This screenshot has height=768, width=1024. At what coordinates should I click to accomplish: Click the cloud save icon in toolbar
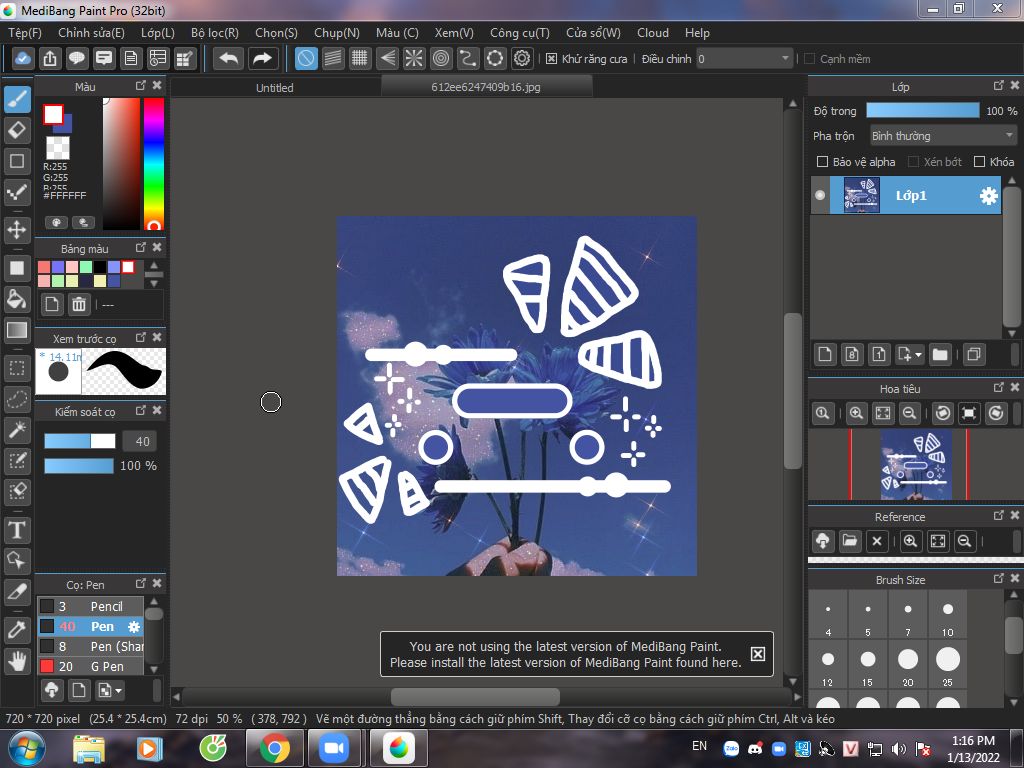23,59
